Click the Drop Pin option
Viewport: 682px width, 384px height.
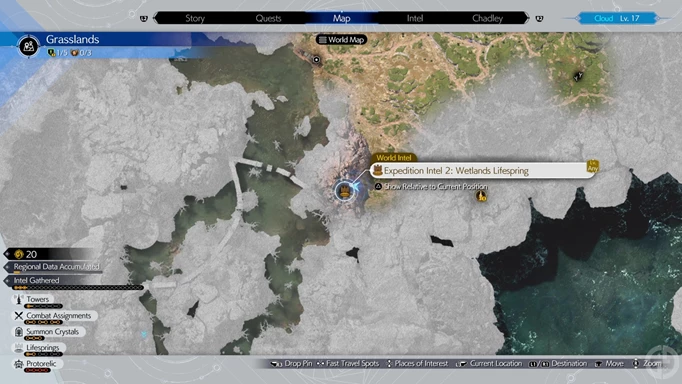pyautogui.click(x=291, y=364)
